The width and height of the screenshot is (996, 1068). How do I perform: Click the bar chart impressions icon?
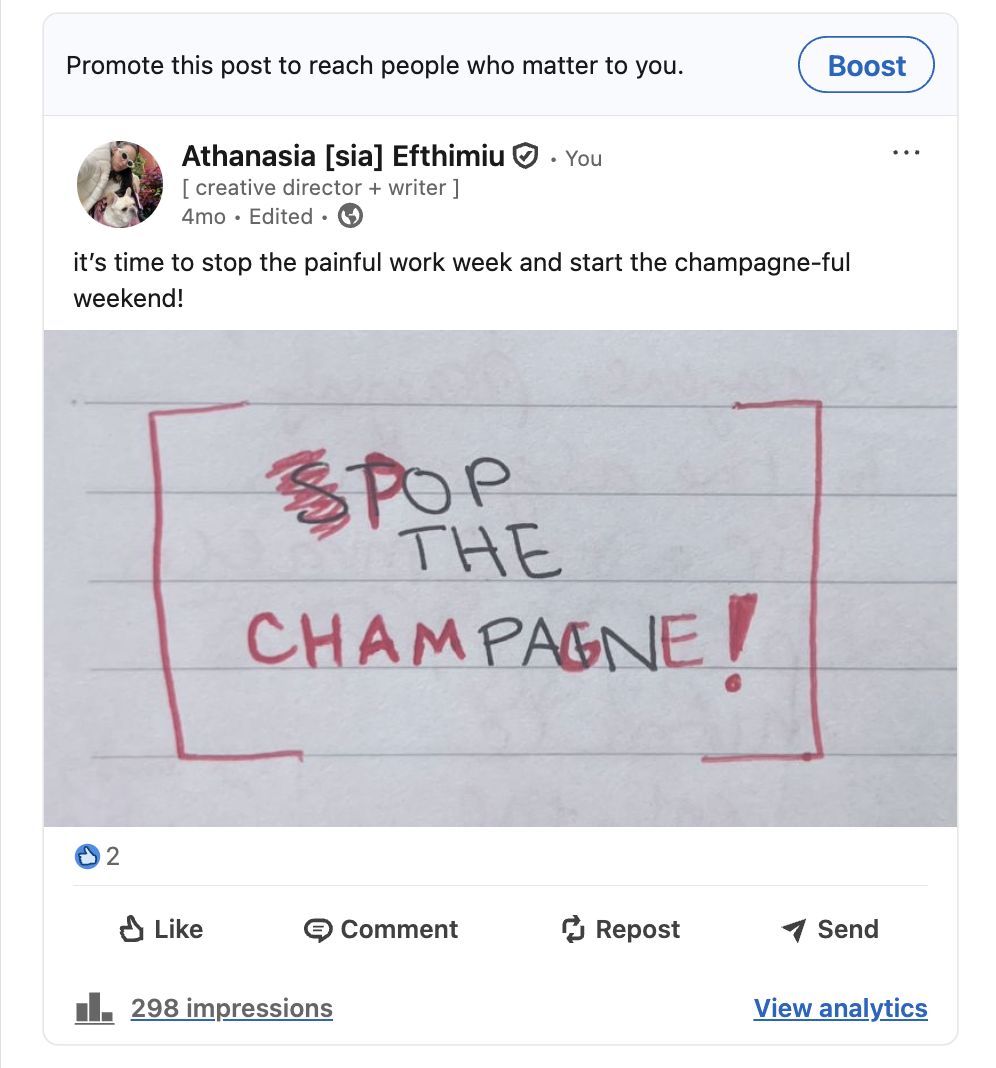(x=94, y=1007)
